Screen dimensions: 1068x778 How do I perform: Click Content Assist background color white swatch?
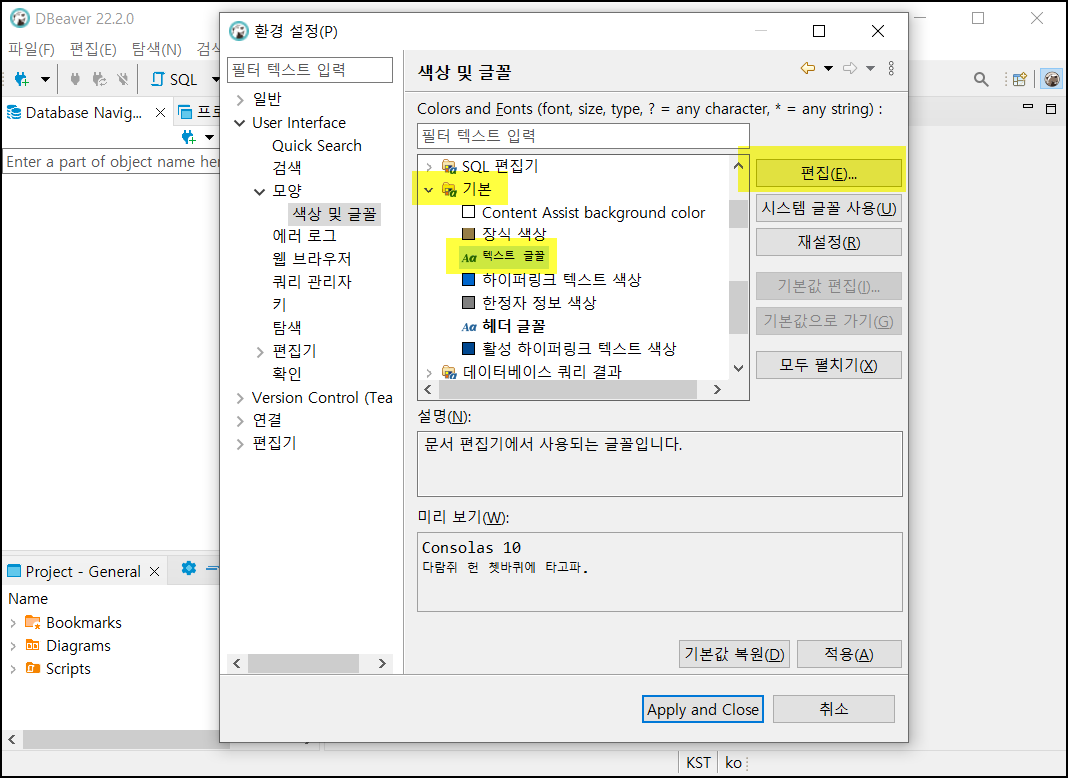(469, 212)
